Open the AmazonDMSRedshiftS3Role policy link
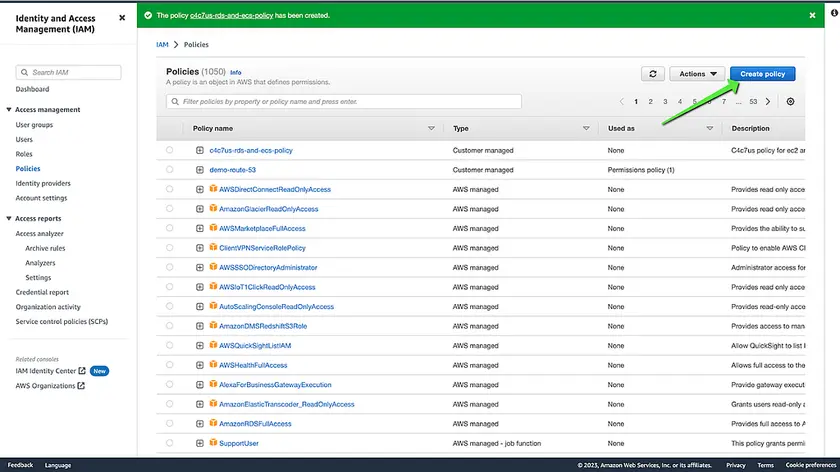The height and width of the screenshot is (472, 840). click(x=263, y=326)
